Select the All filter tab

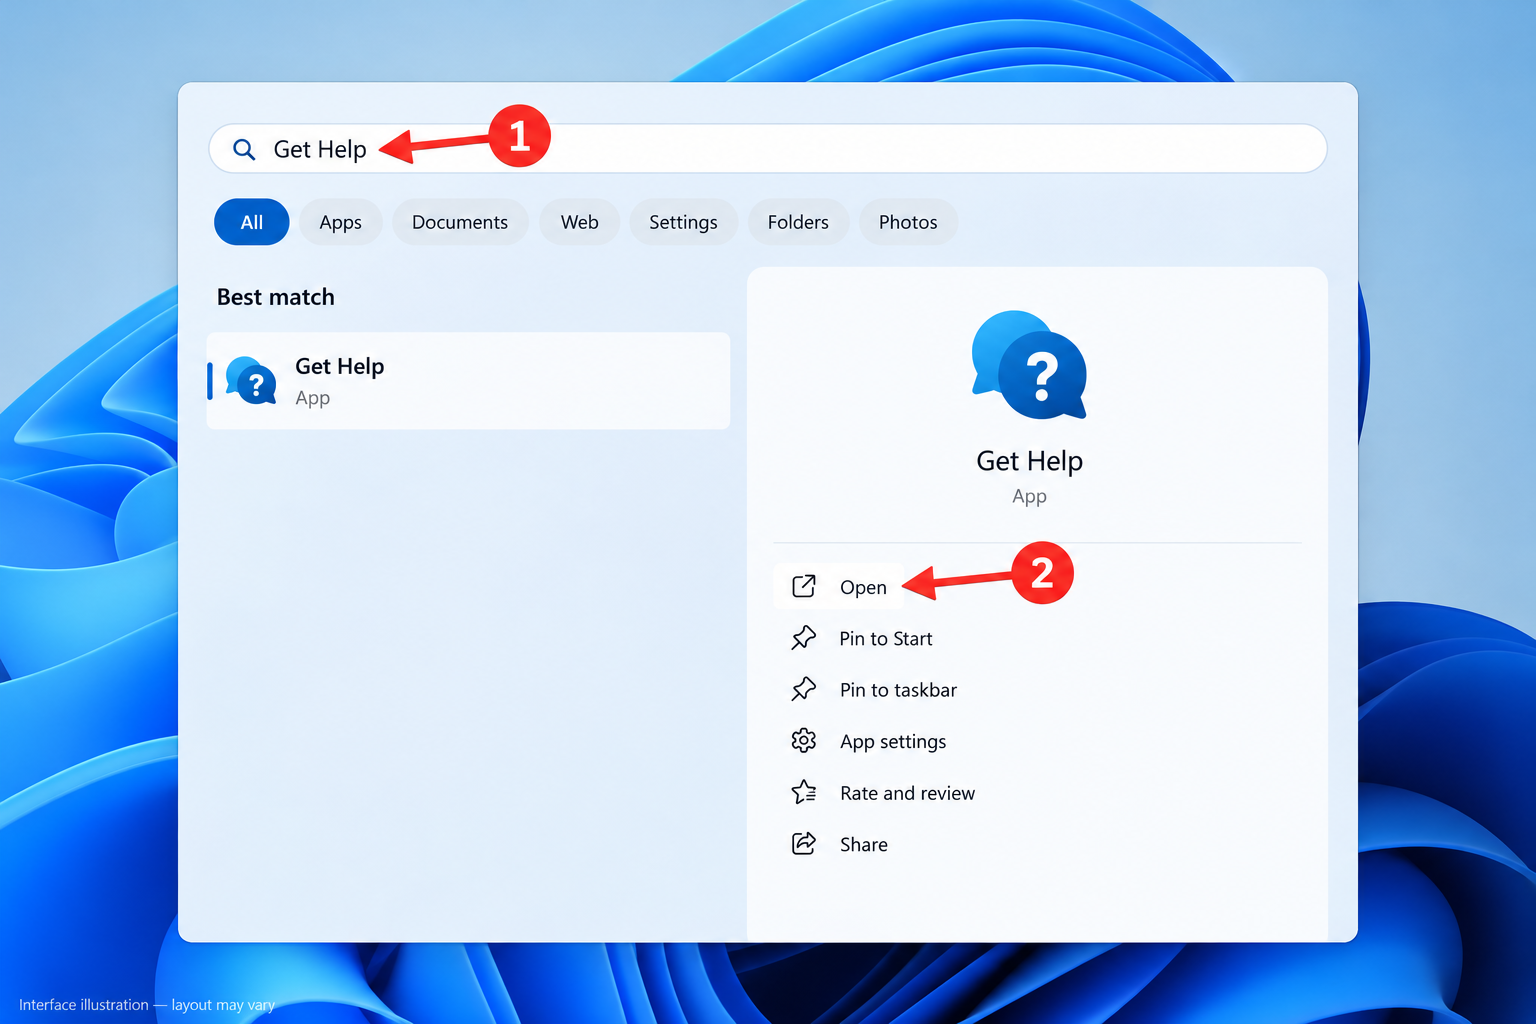point(252,222)
